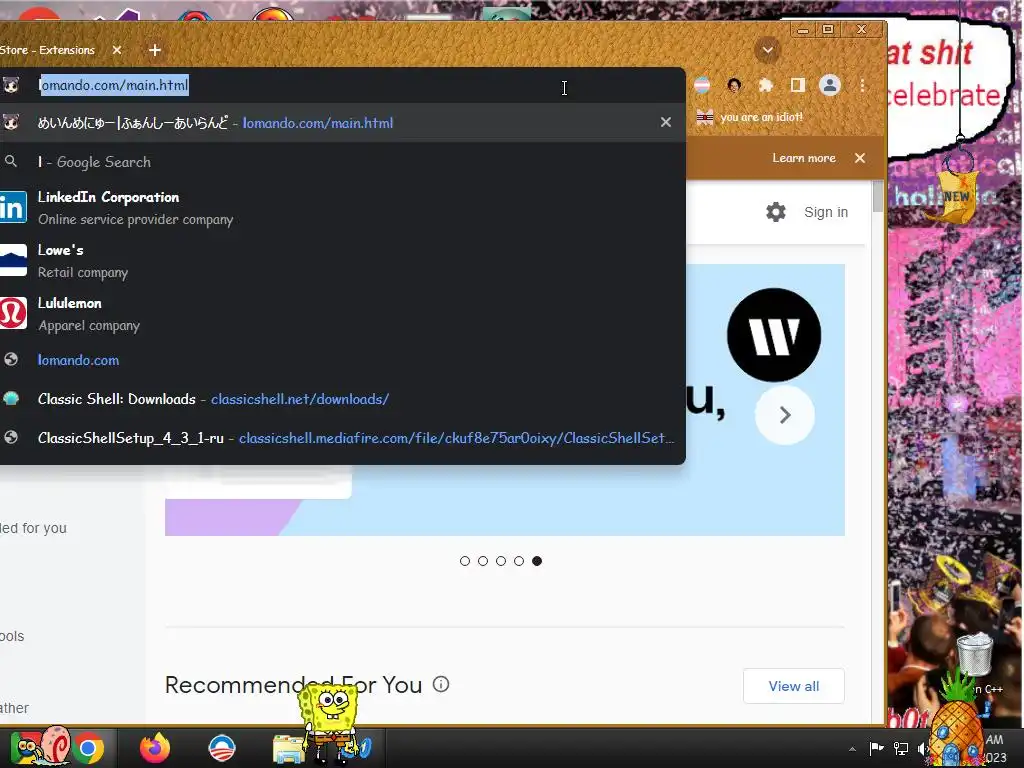Select the first carousel dot

465,561
